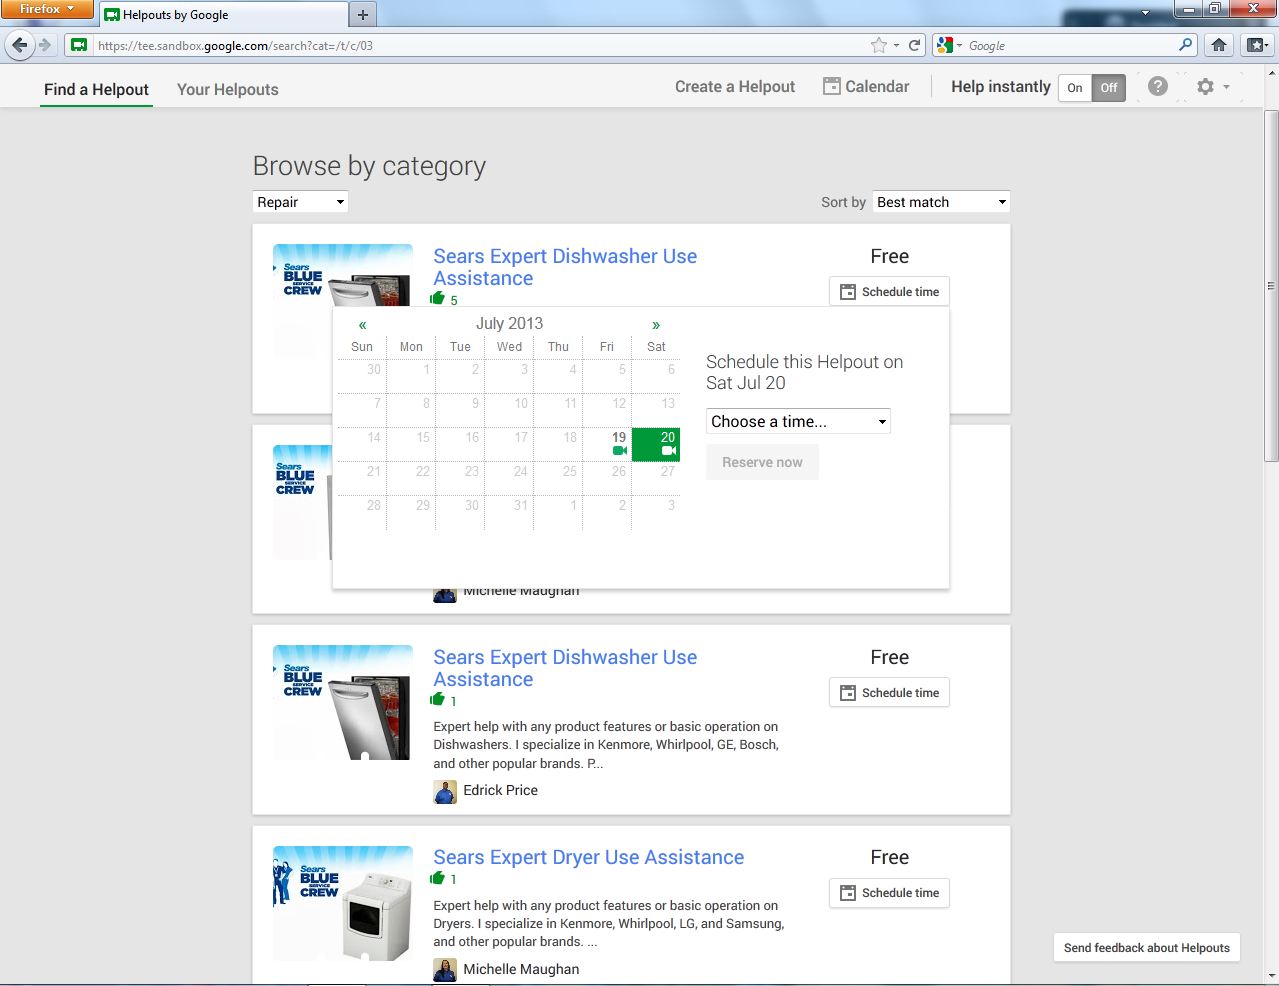Viewport: 1279px width, 986px height.
Task: Open the Sort by Best match dropdown
Action: (x=941, y=202)
